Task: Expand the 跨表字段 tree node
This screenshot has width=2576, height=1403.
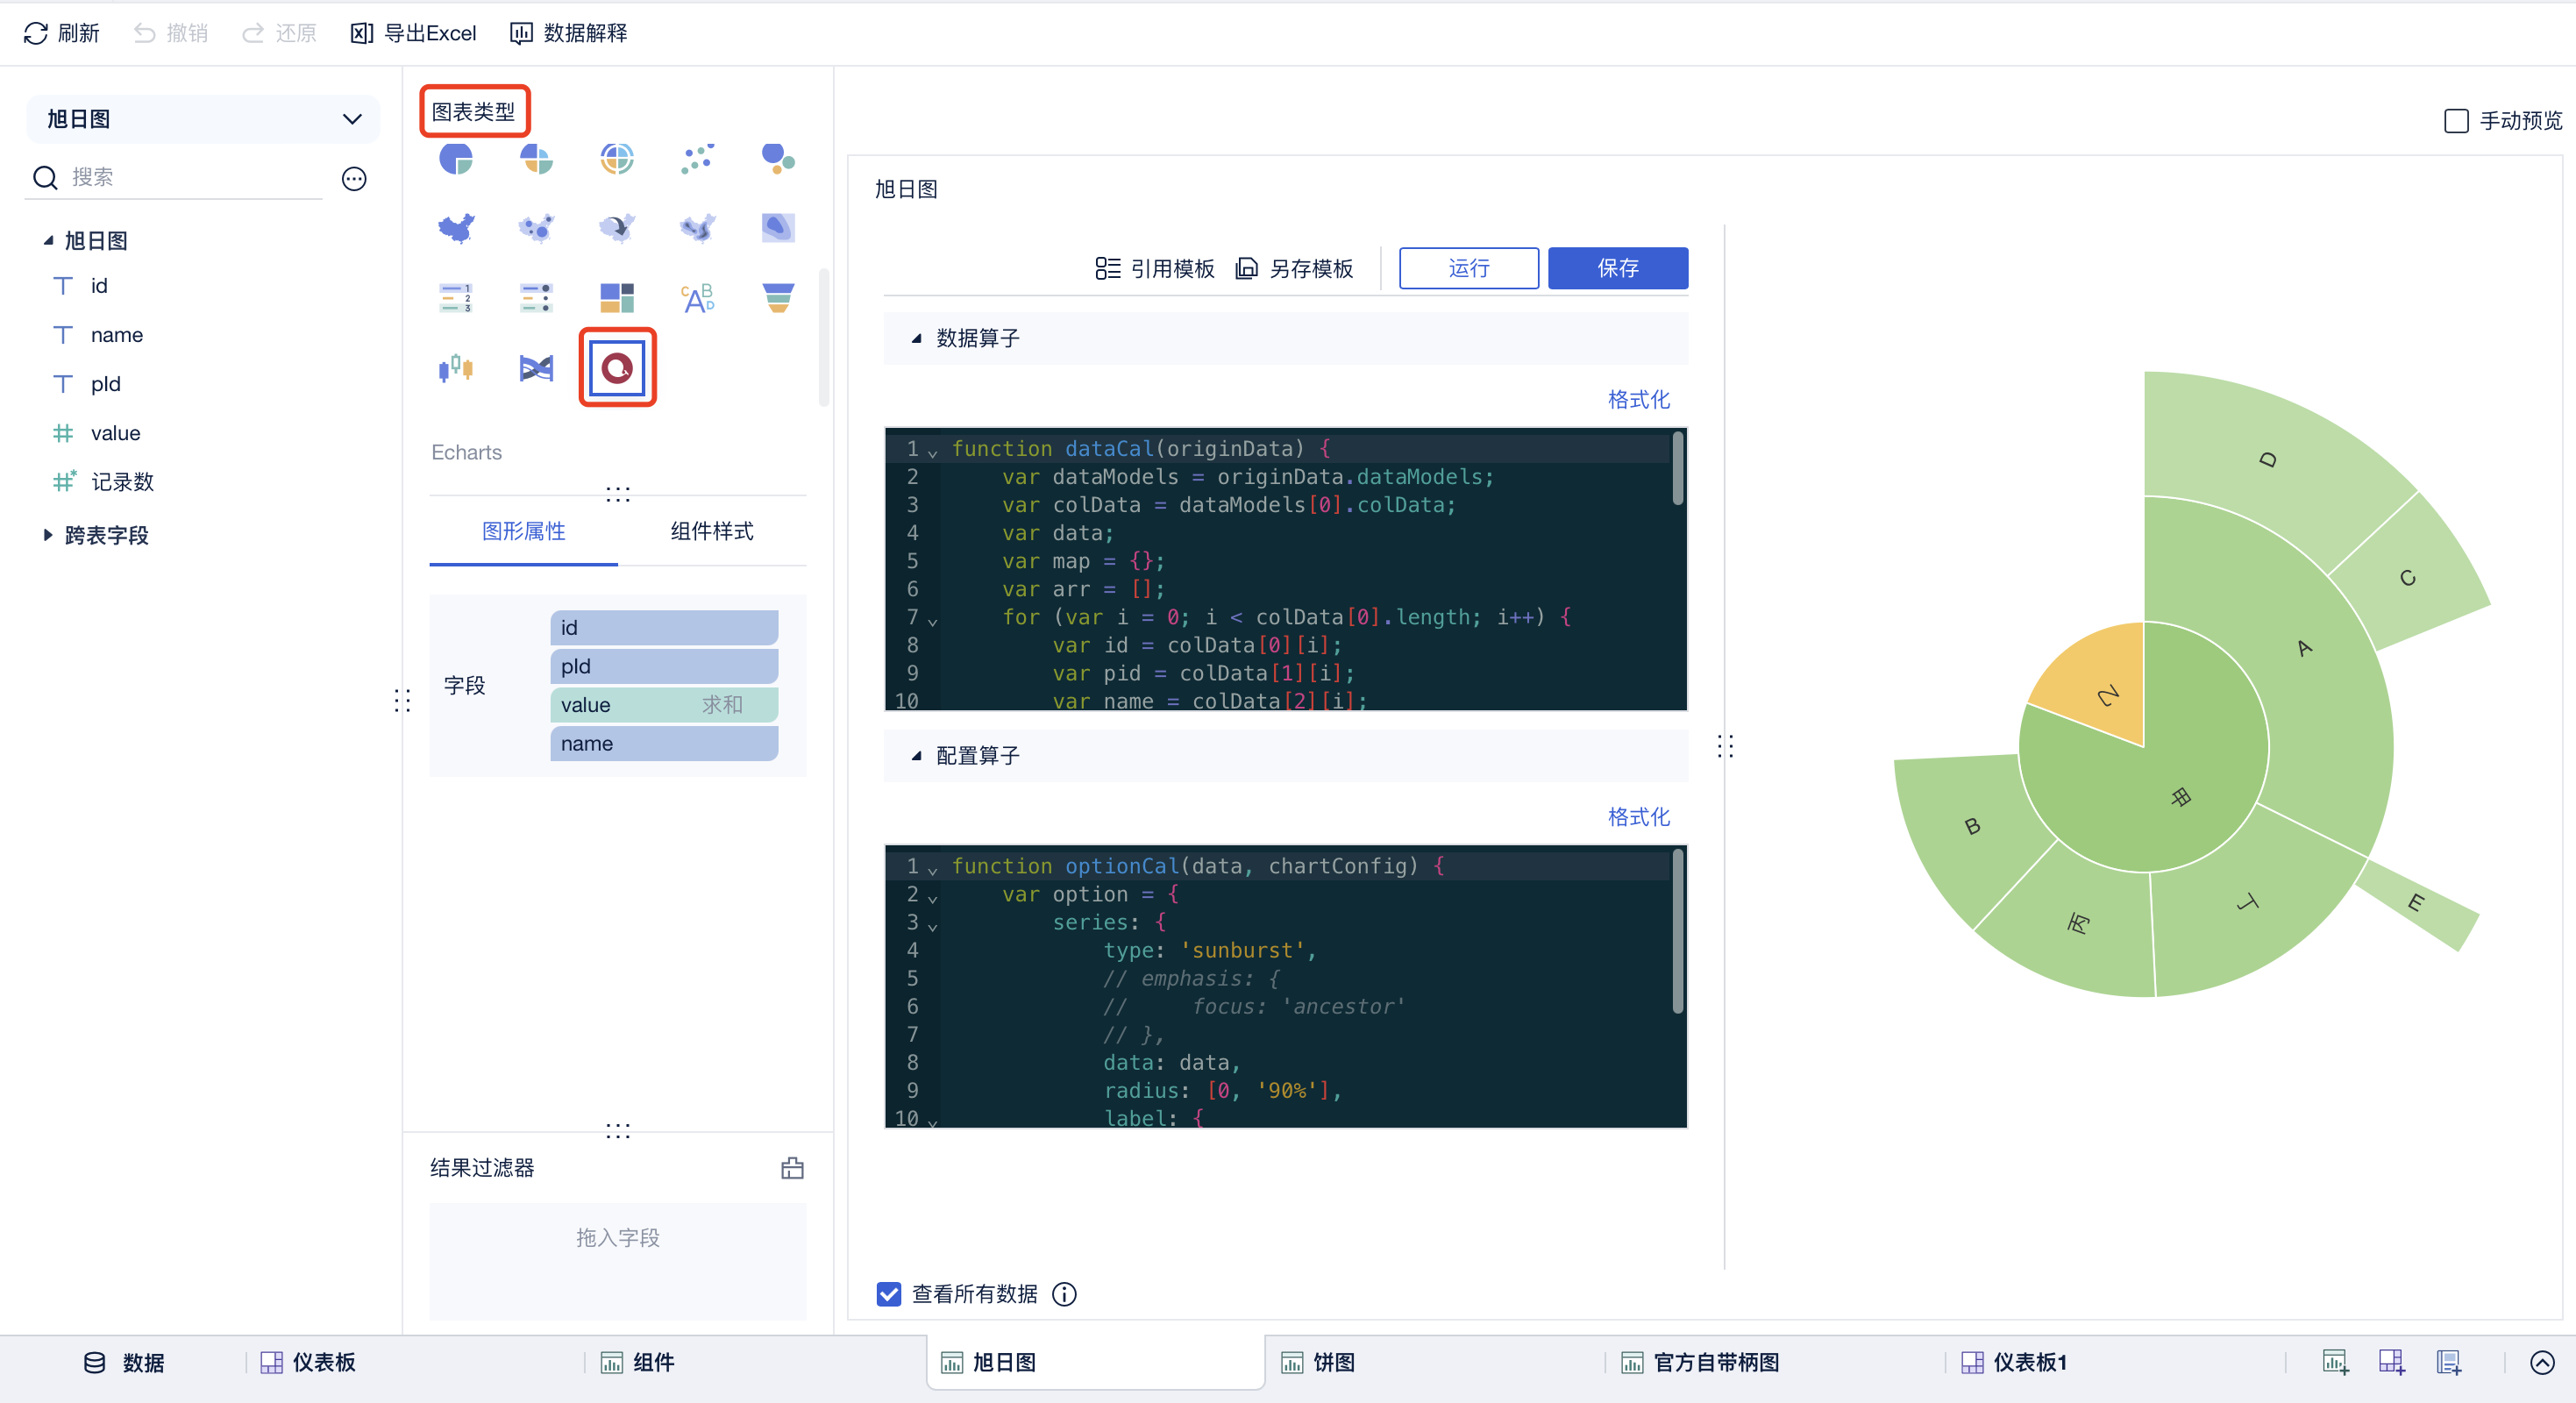Action: (47, 535)
